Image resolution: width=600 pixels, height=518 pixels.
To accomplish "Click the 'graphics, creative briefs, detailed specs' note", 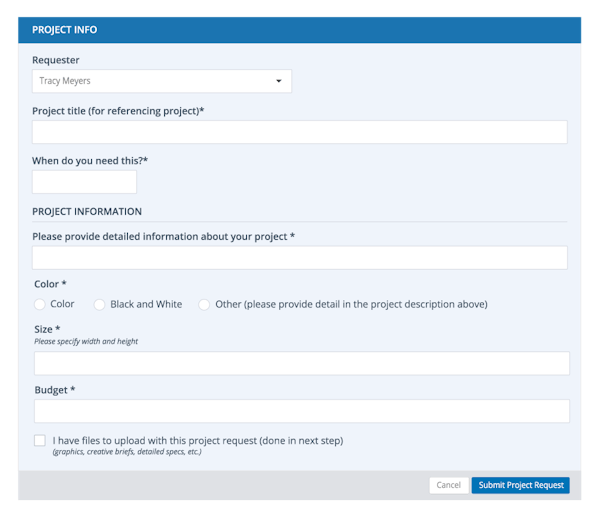I will [x=127, y=452].
